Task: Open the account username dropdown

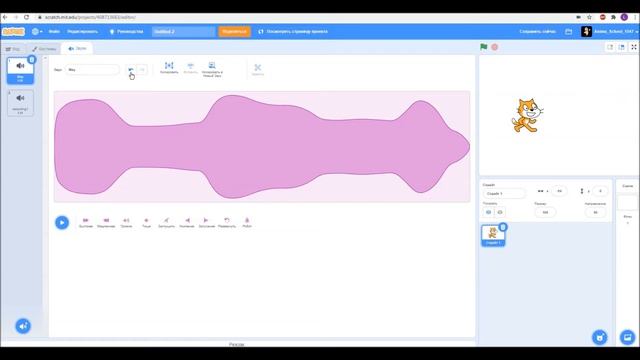Action: click(610, 31)
